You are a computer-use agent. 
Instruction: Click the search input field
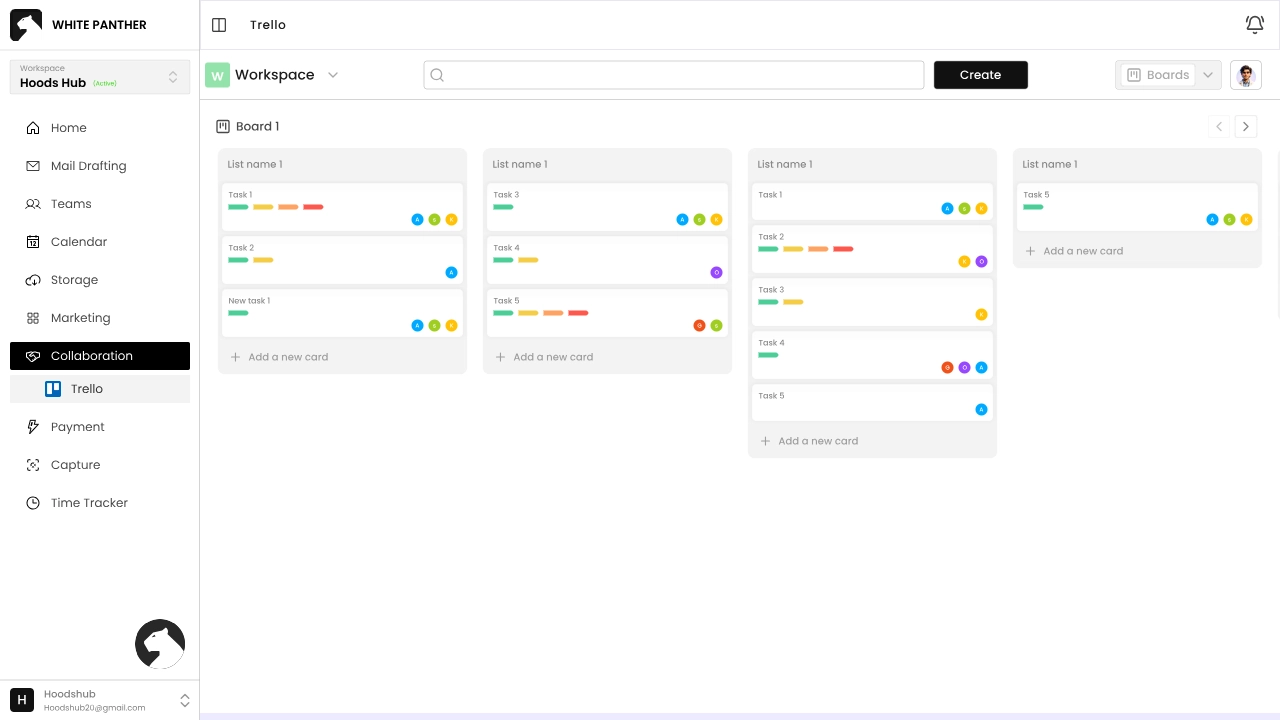coord(673,75)
